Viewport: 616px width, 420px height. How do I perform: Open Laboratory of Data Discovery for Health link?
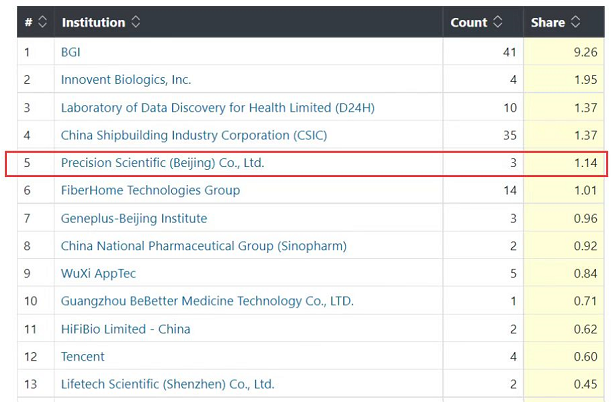click(x=218, y=108)
